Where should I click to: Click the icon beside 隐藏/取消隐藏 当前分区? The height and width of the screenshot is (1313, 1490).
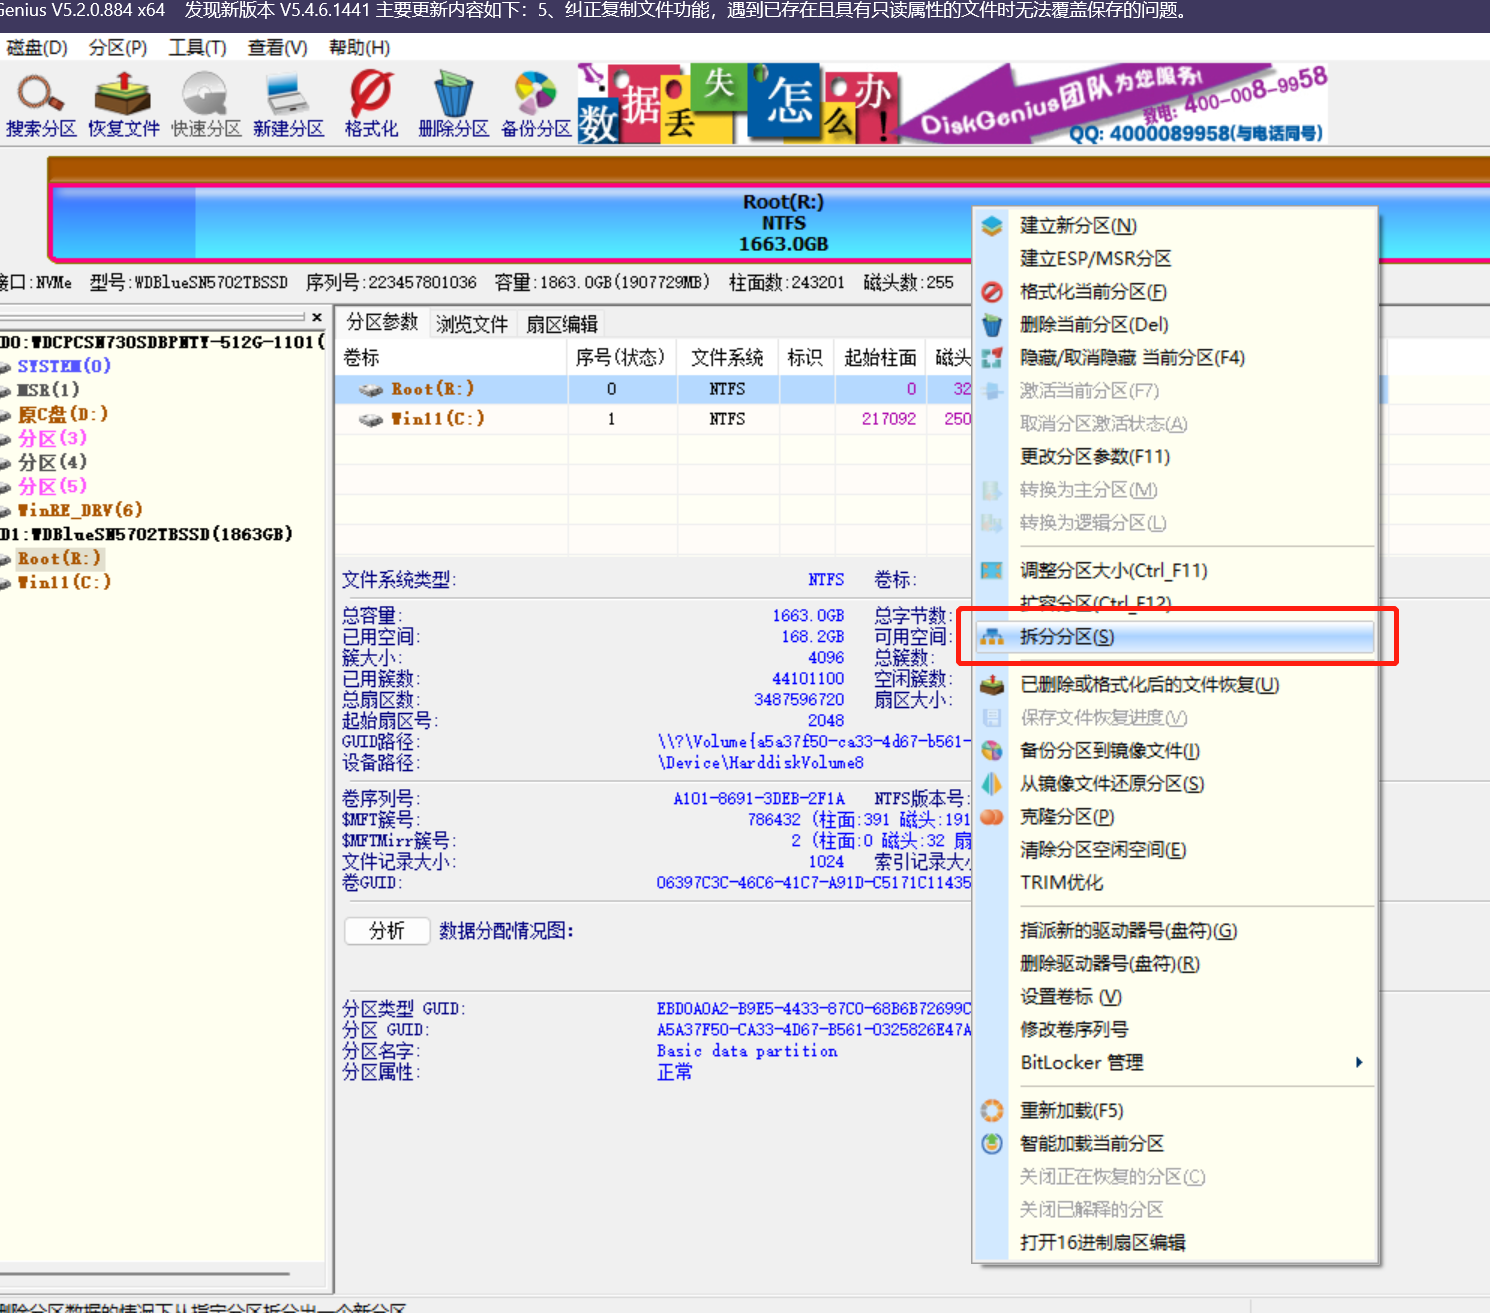click(x=992, y=358)
